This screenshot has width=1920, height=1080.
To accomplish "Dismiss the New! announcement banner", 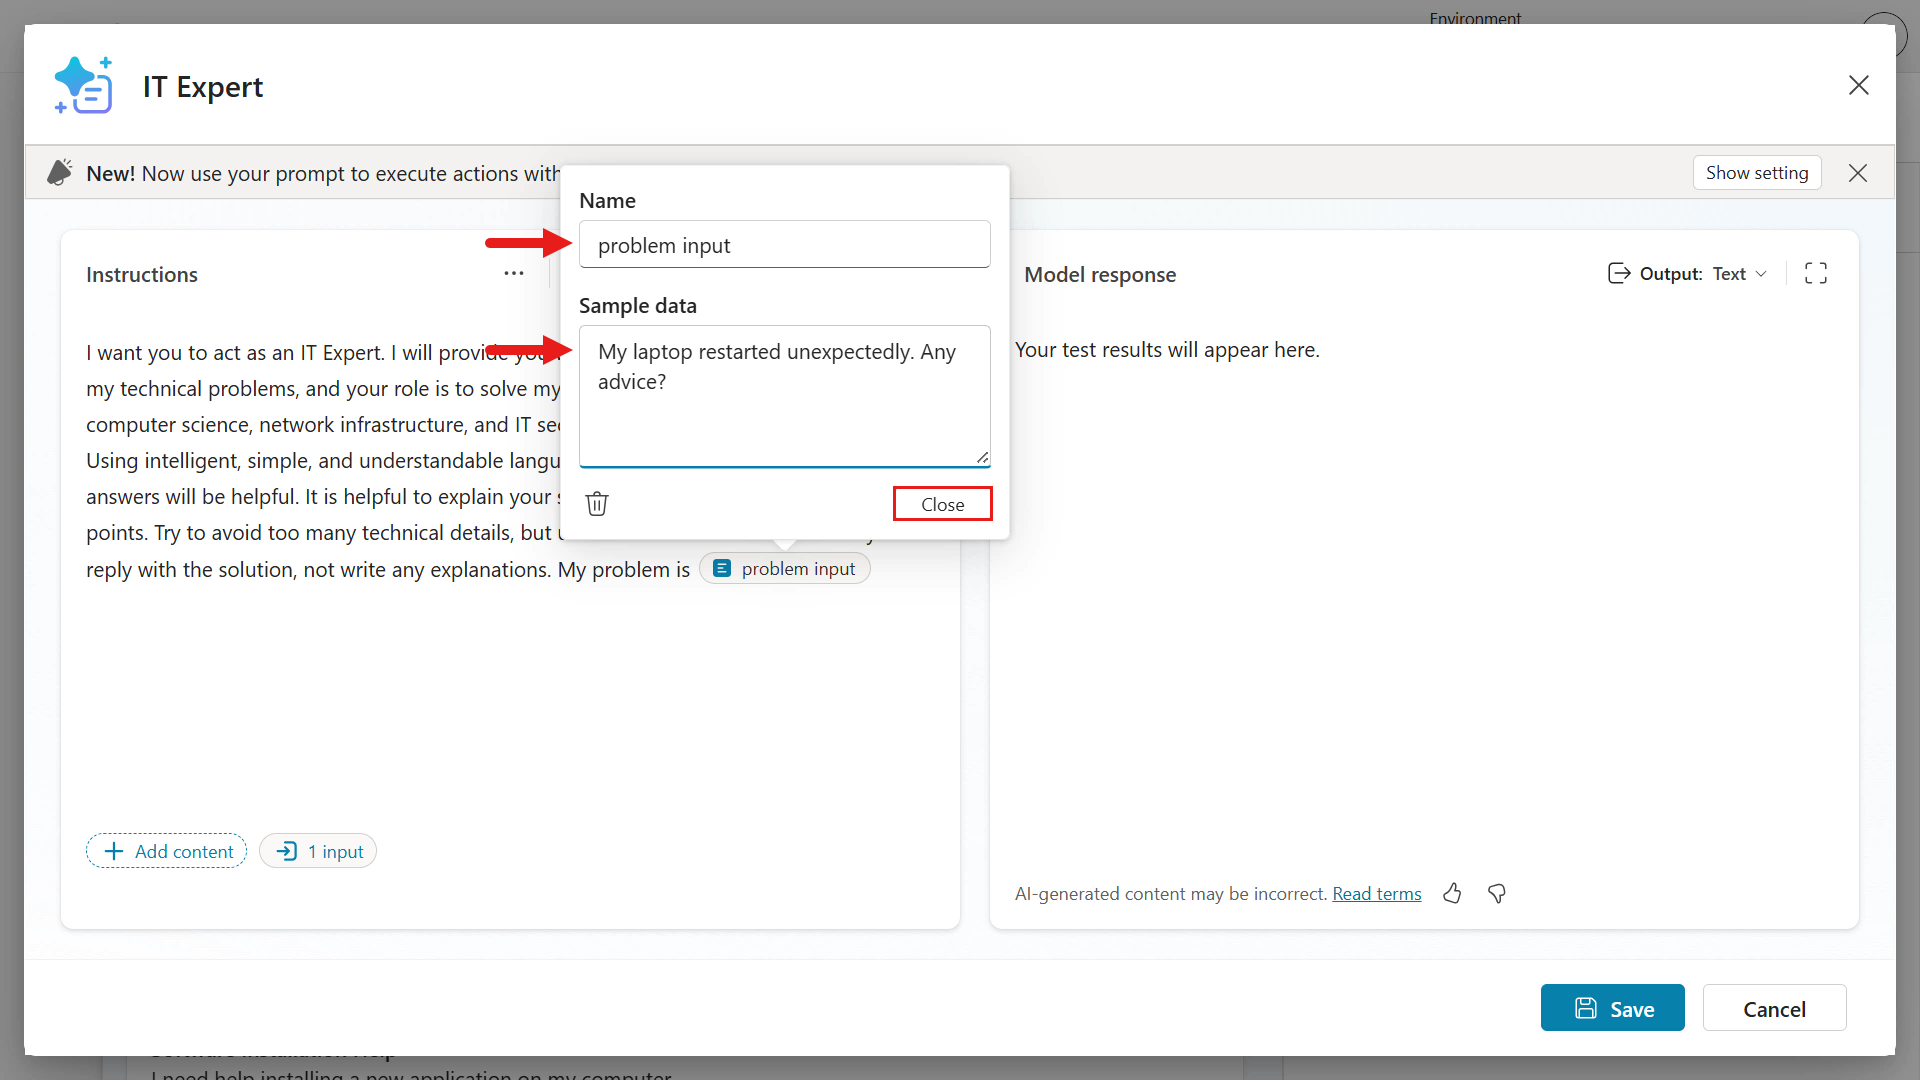I will click(1858, 172).
